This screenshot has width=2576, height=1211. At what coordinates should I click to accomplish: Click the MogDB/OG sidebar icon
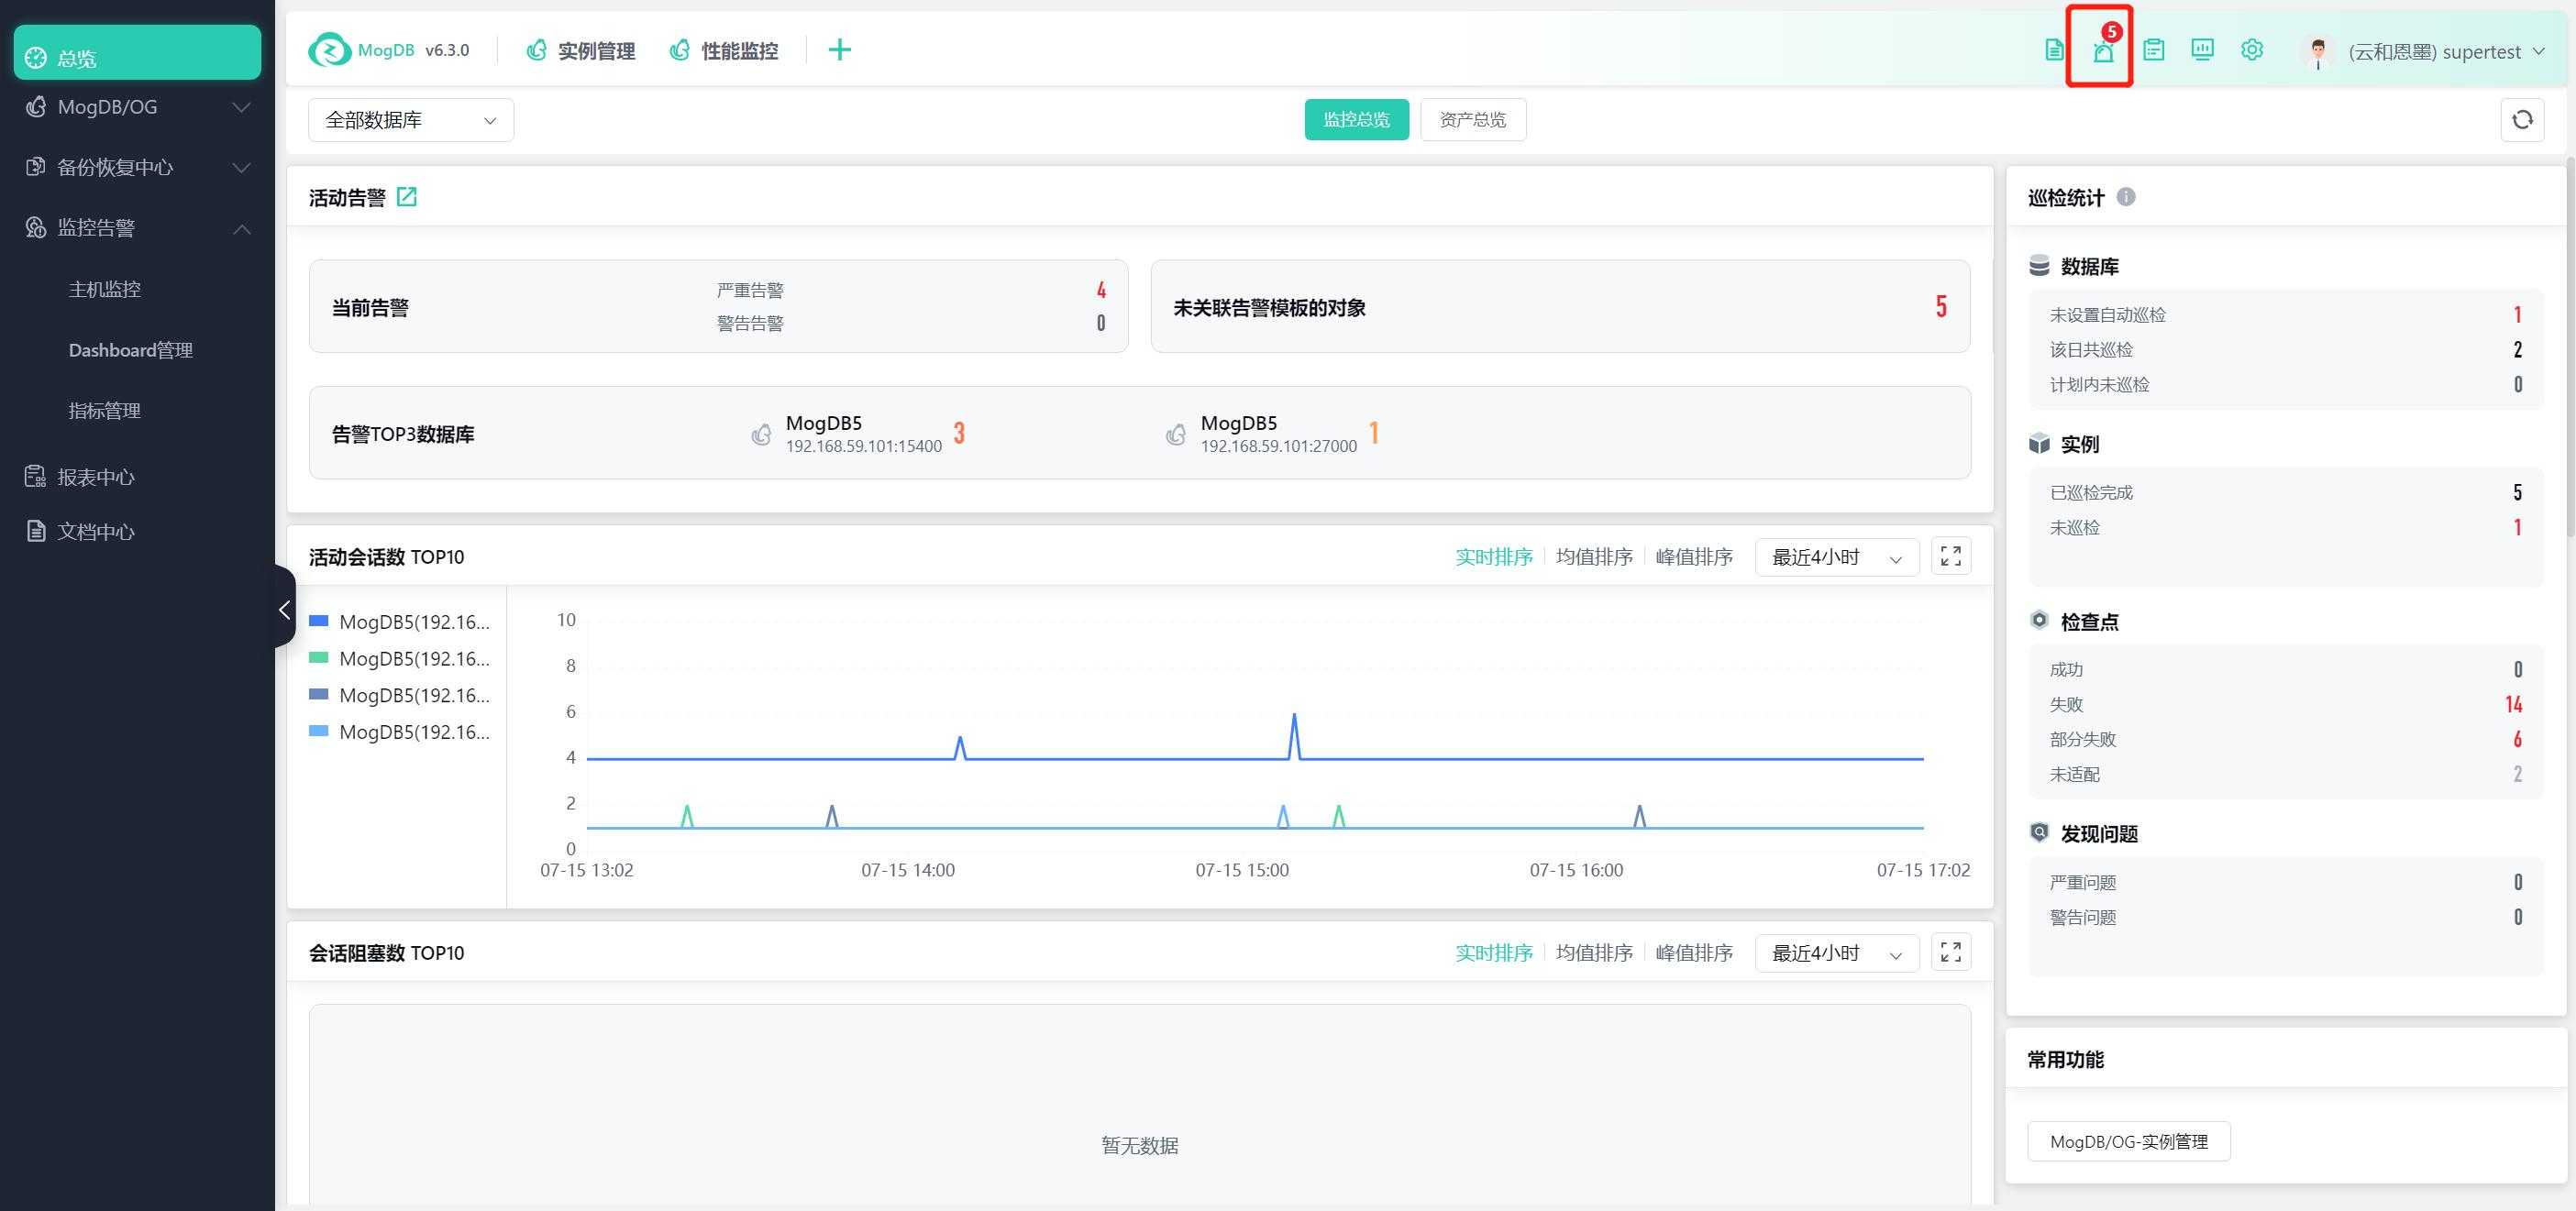(36, 107)
